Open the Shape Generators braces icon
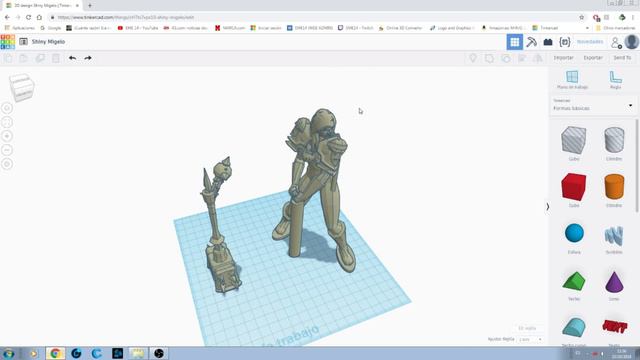The width and height of the screenshot is (640, 360). (x=565, y=42)
